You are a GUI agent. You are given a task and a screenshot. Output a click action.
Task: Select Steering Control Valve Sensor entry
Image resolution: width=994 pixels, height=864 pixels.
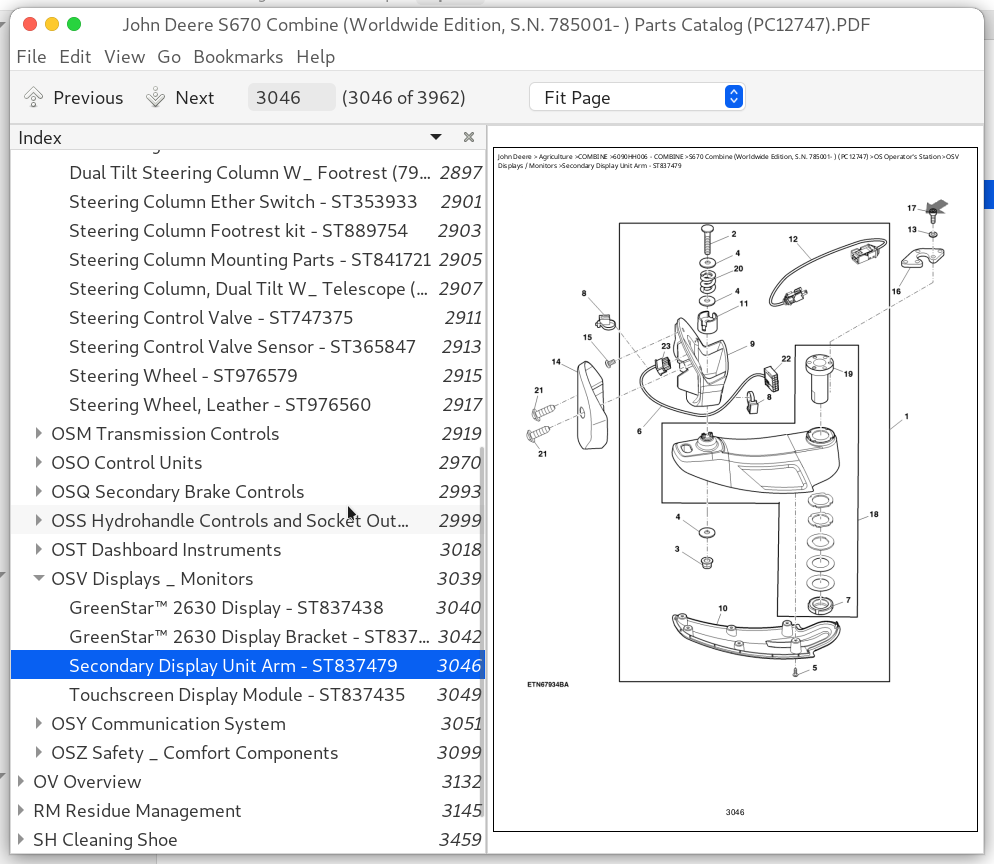coord(242,347)
